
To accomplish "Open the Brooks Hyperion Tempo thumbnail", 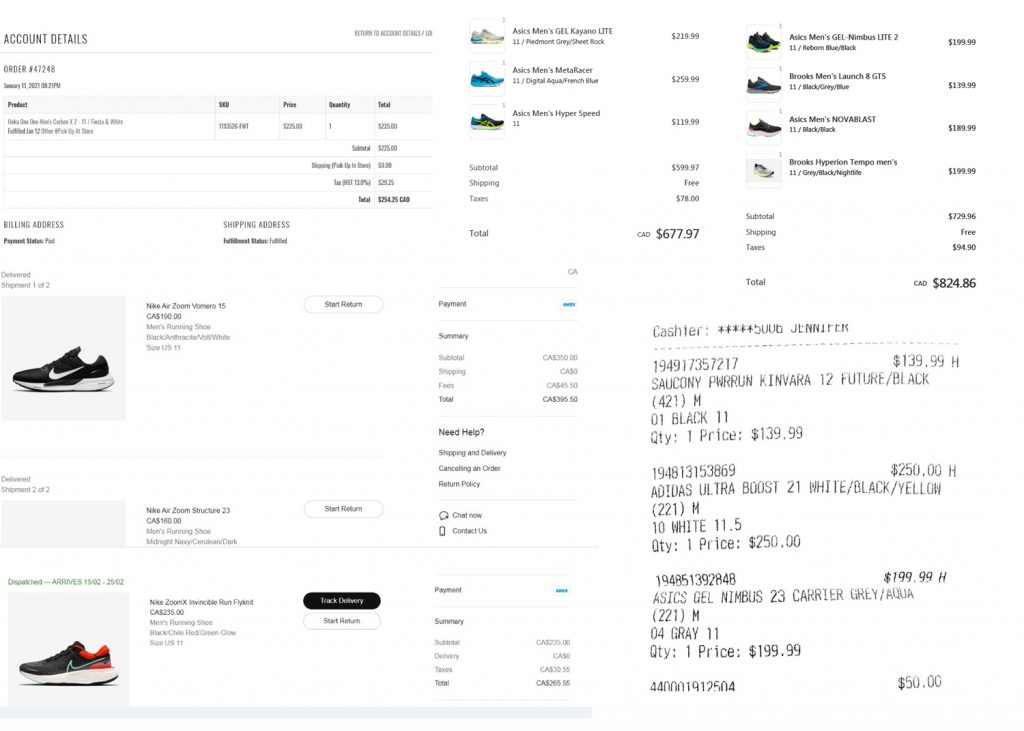I will pos(763,171).
